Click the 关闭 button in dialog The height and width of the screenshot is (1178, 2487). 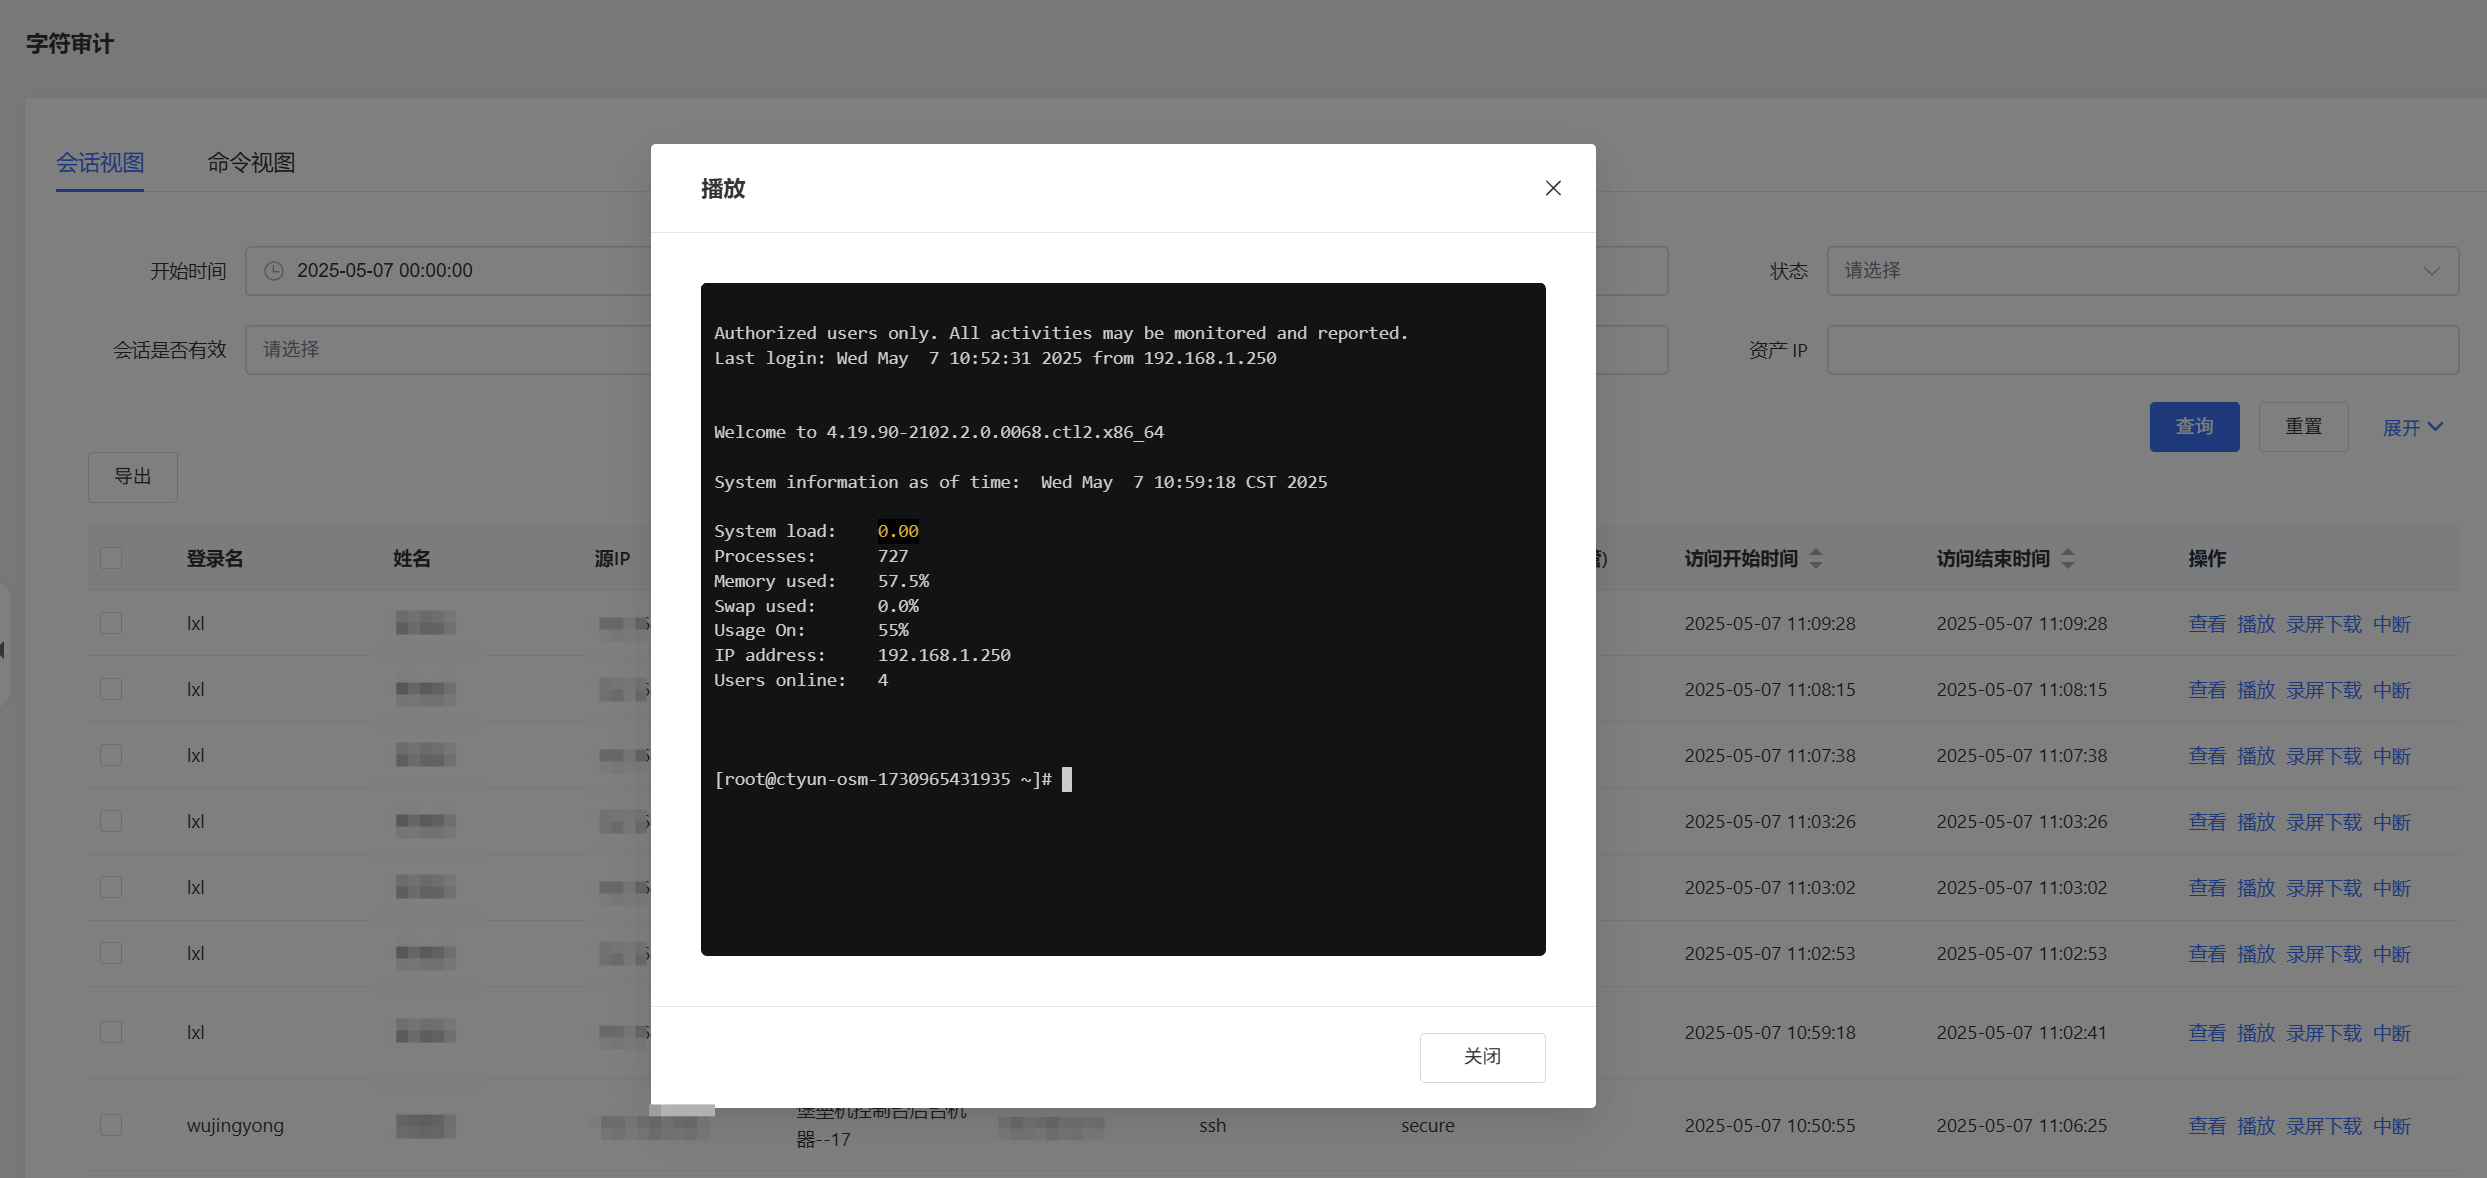click(x=1481, y=1057)
